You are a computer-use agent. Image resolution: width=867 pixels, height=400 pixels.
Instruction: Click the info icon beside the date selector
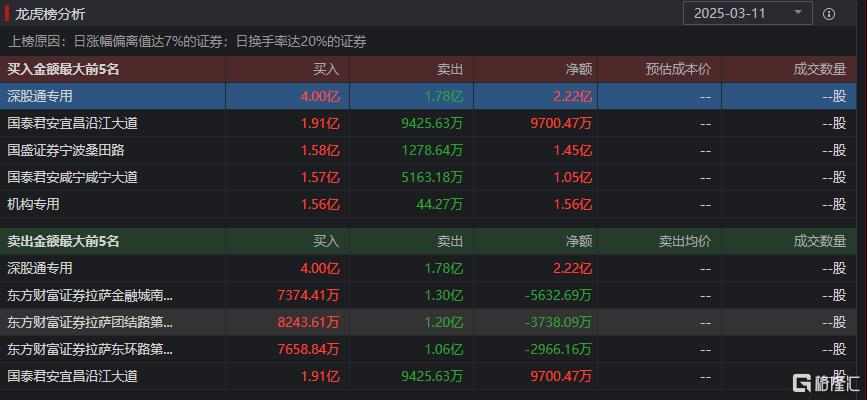[x=828, y=14]
